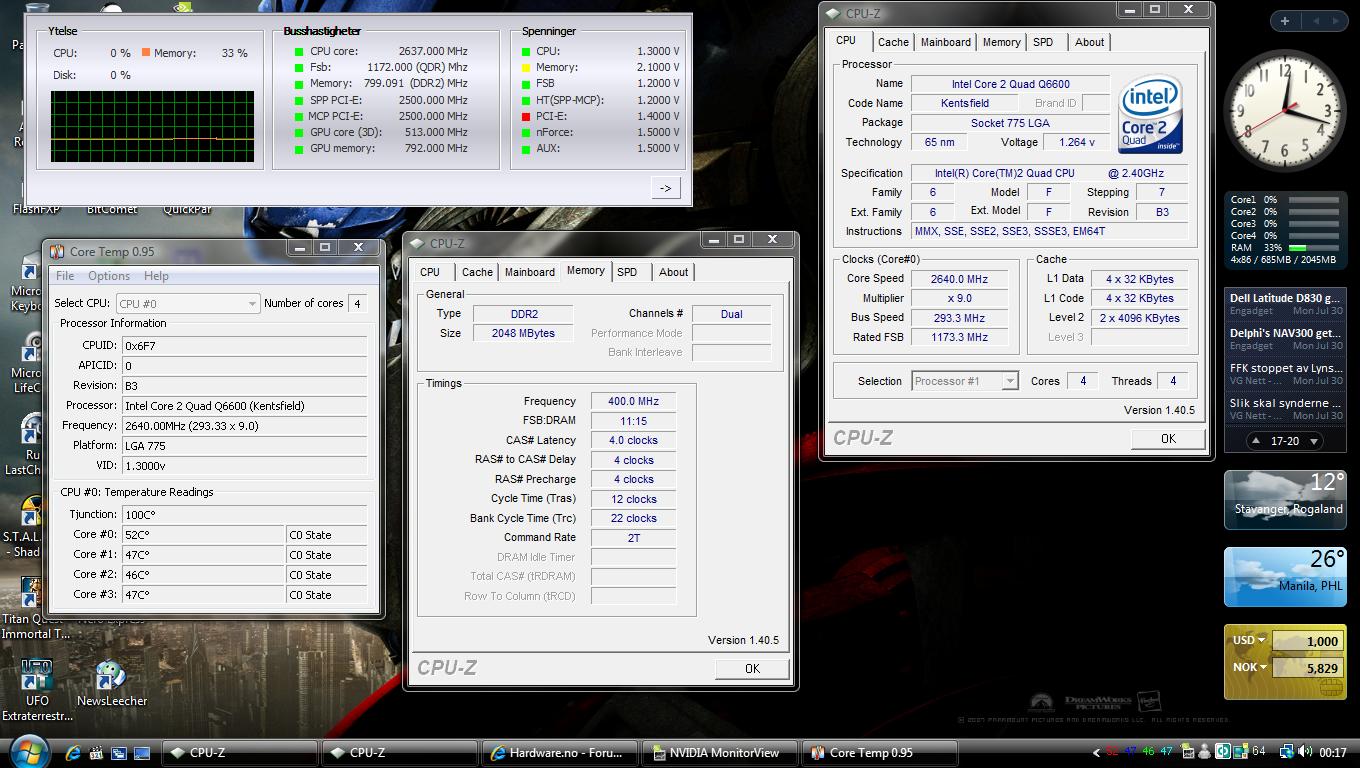
Task: Click the USD amount field 1,000
Action: click(x=1307, y=641)
